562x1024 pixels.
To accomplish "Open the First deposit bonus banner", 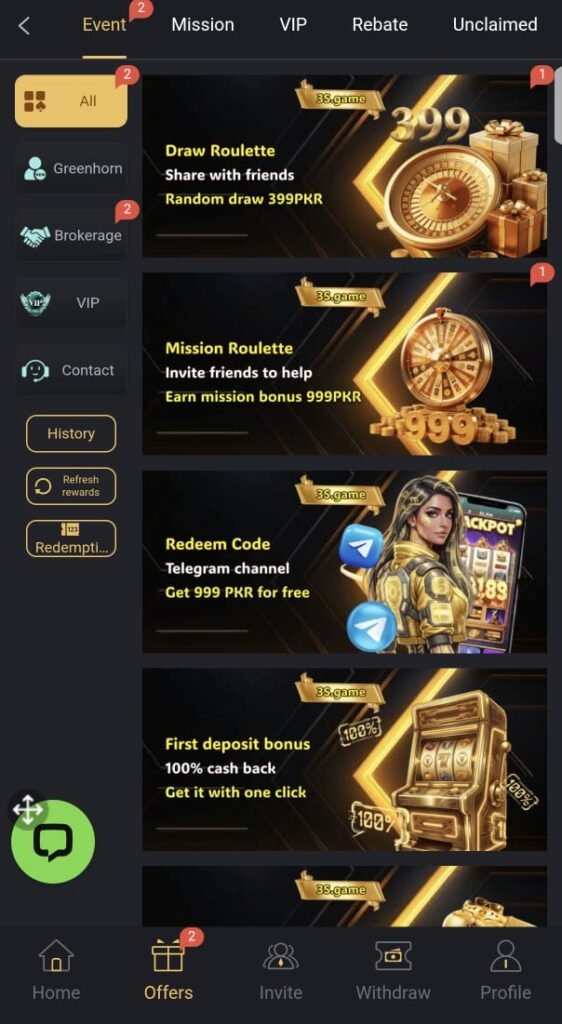I will click(345, 759).
